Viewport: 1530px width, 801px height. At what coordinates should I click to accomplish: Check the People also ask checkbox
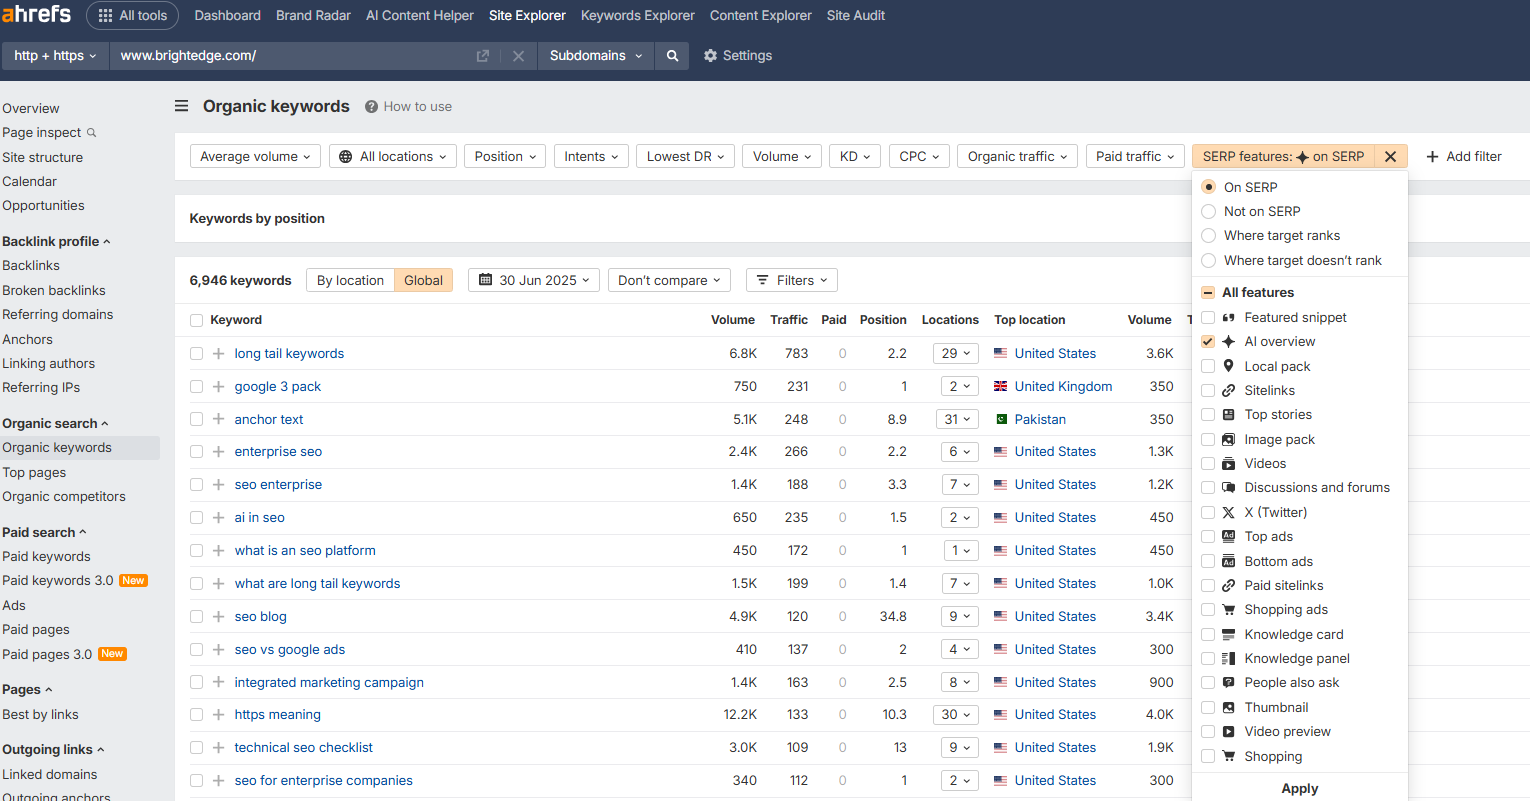(x=1208, y=683)
